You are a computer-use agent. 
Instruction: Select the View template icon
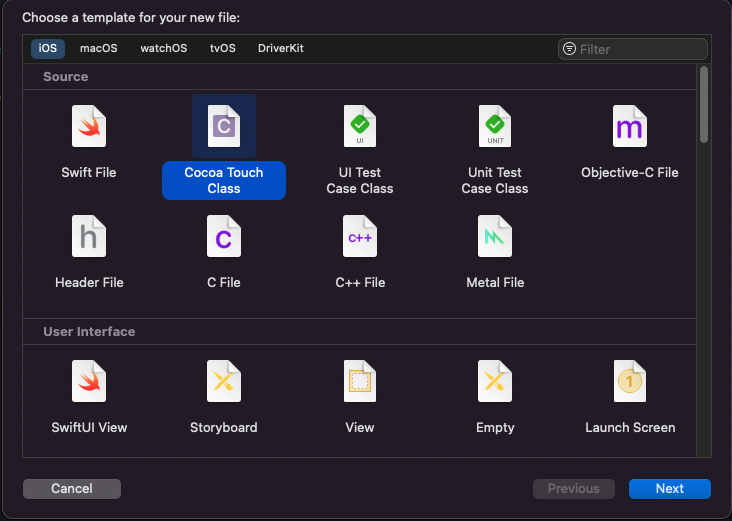pos(359,381)
